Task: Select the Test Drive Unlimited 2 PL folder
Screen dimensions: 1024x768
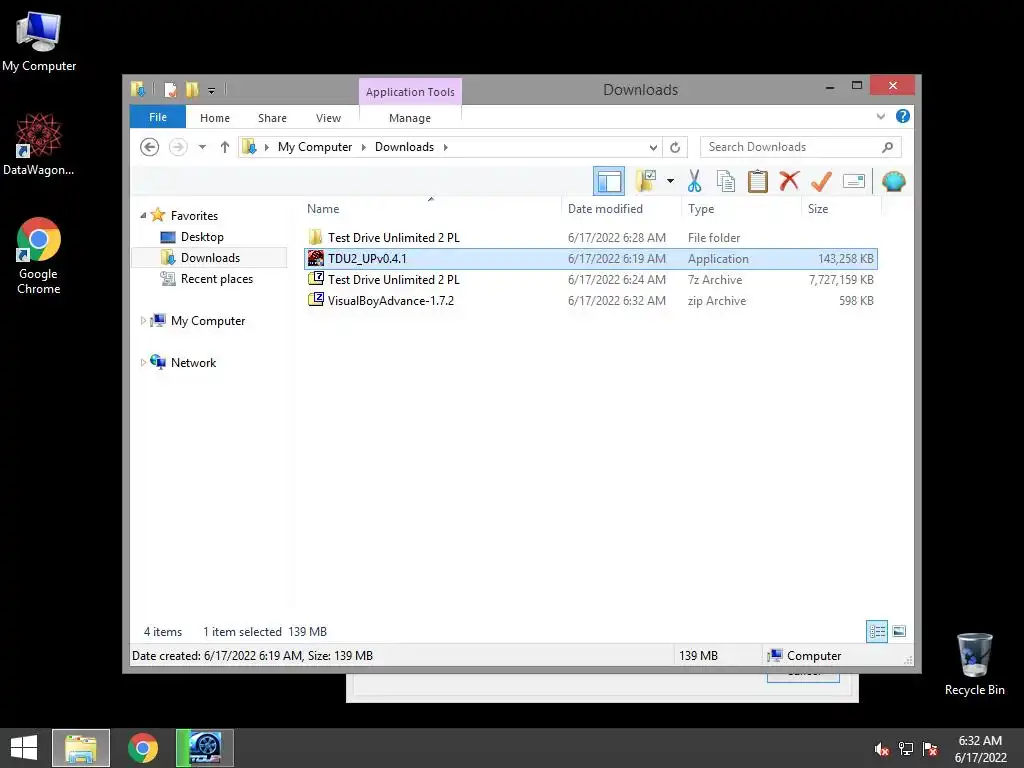Action: point(591,238)
